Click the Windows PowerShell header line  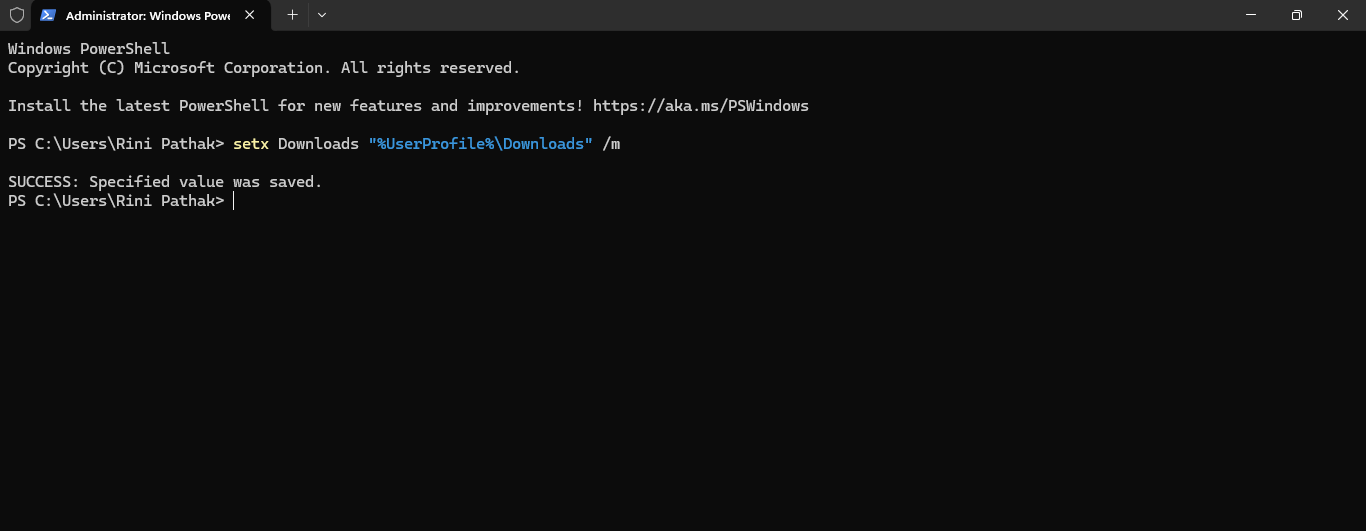pos(89,49)
